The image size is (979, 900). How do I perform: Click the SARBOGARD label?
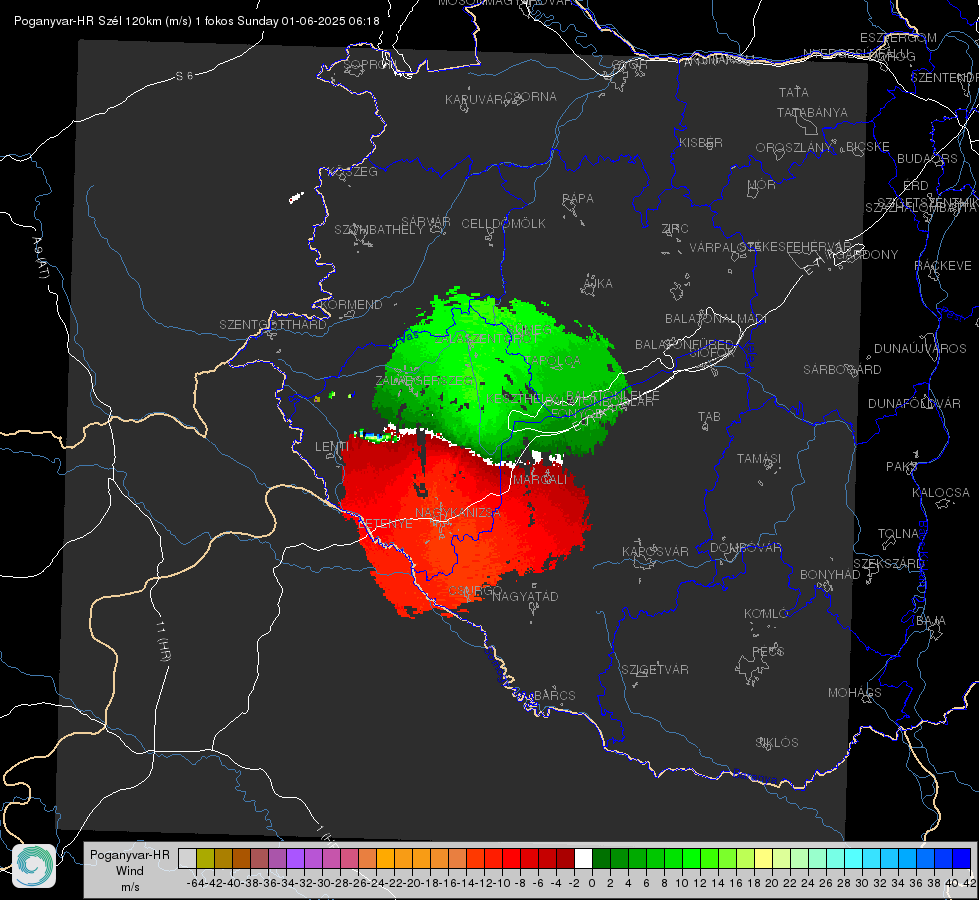pyautogui.click(x=842, y=370)
